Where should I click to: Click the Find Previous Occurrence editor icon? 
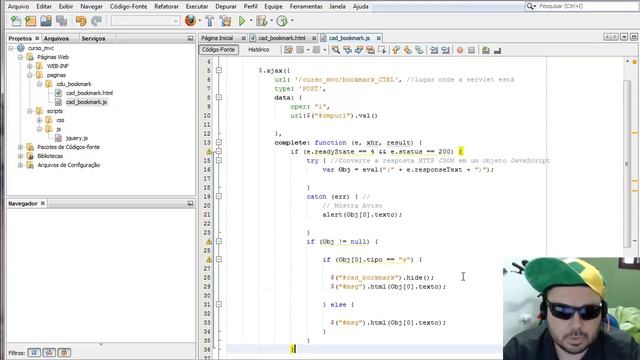click(x=347, y=50)
